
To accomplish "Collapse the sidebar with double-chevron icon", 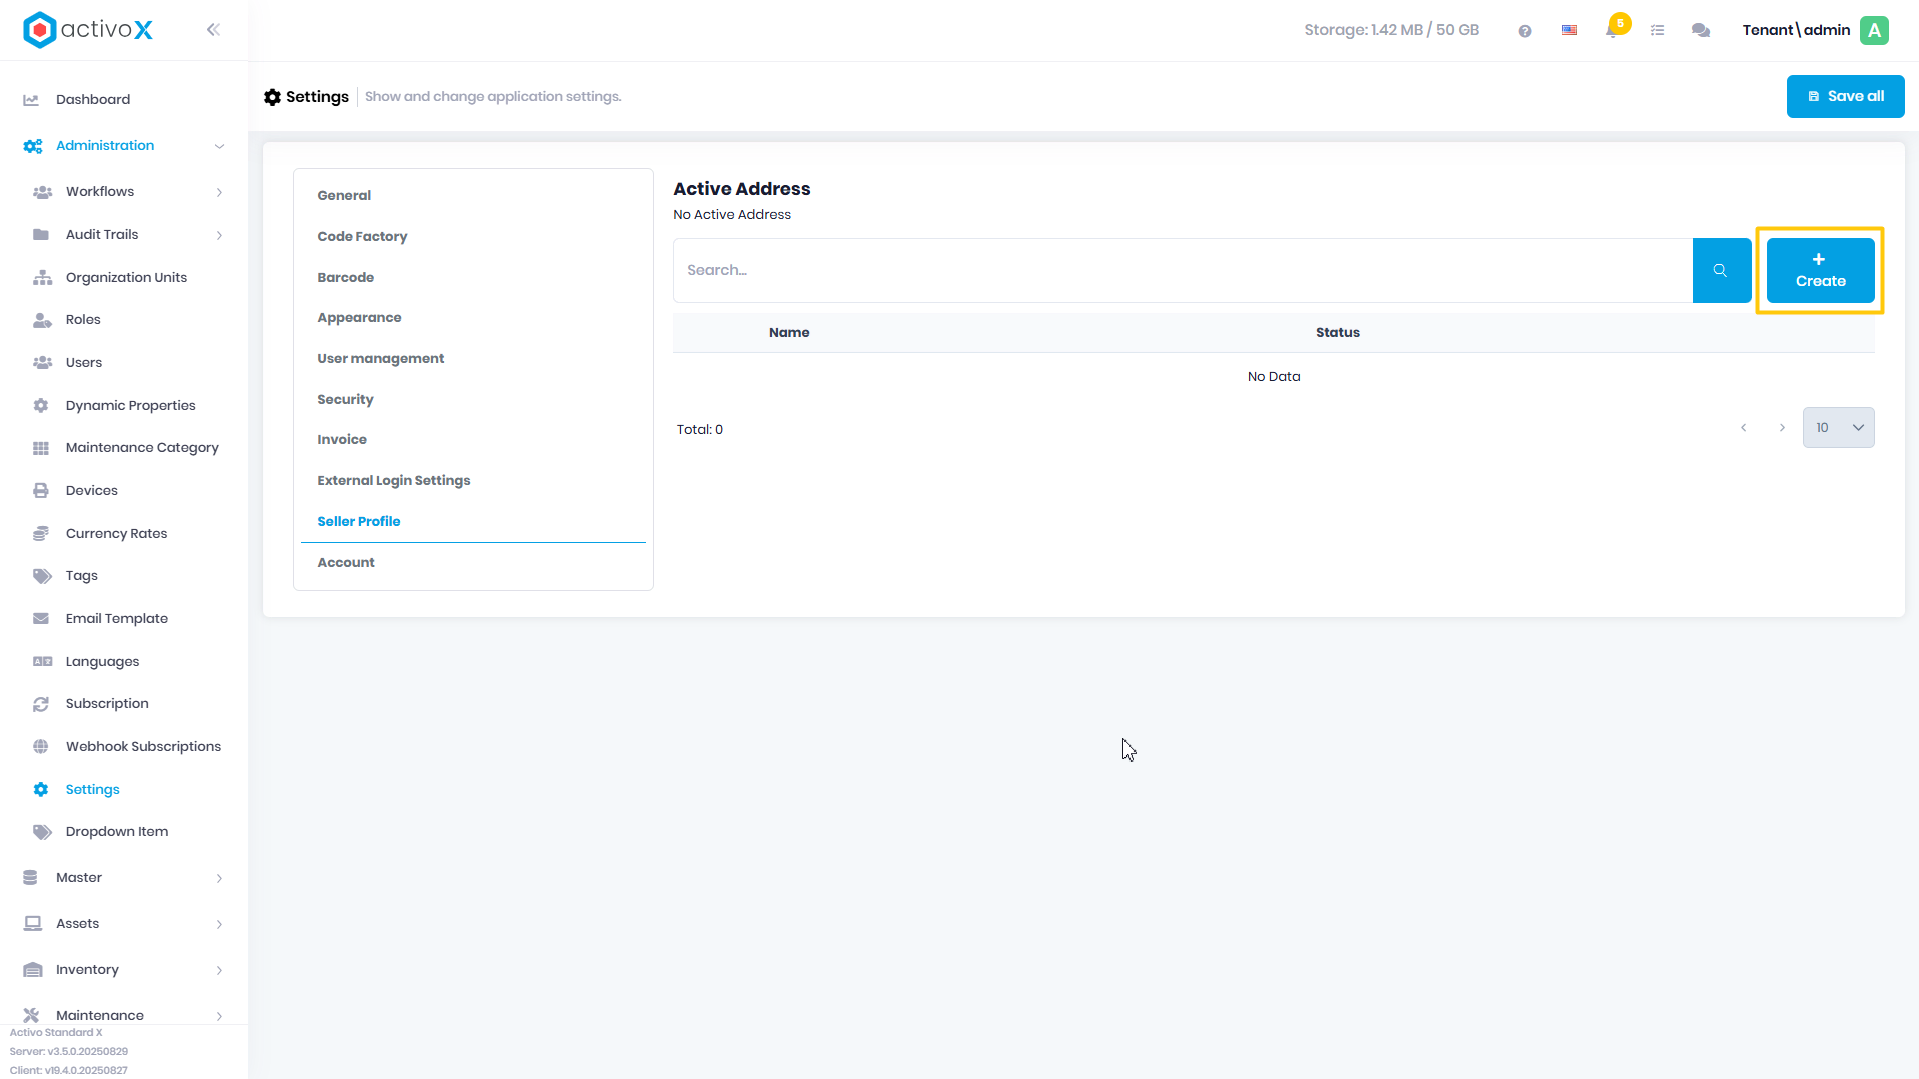I will [213, 30].
